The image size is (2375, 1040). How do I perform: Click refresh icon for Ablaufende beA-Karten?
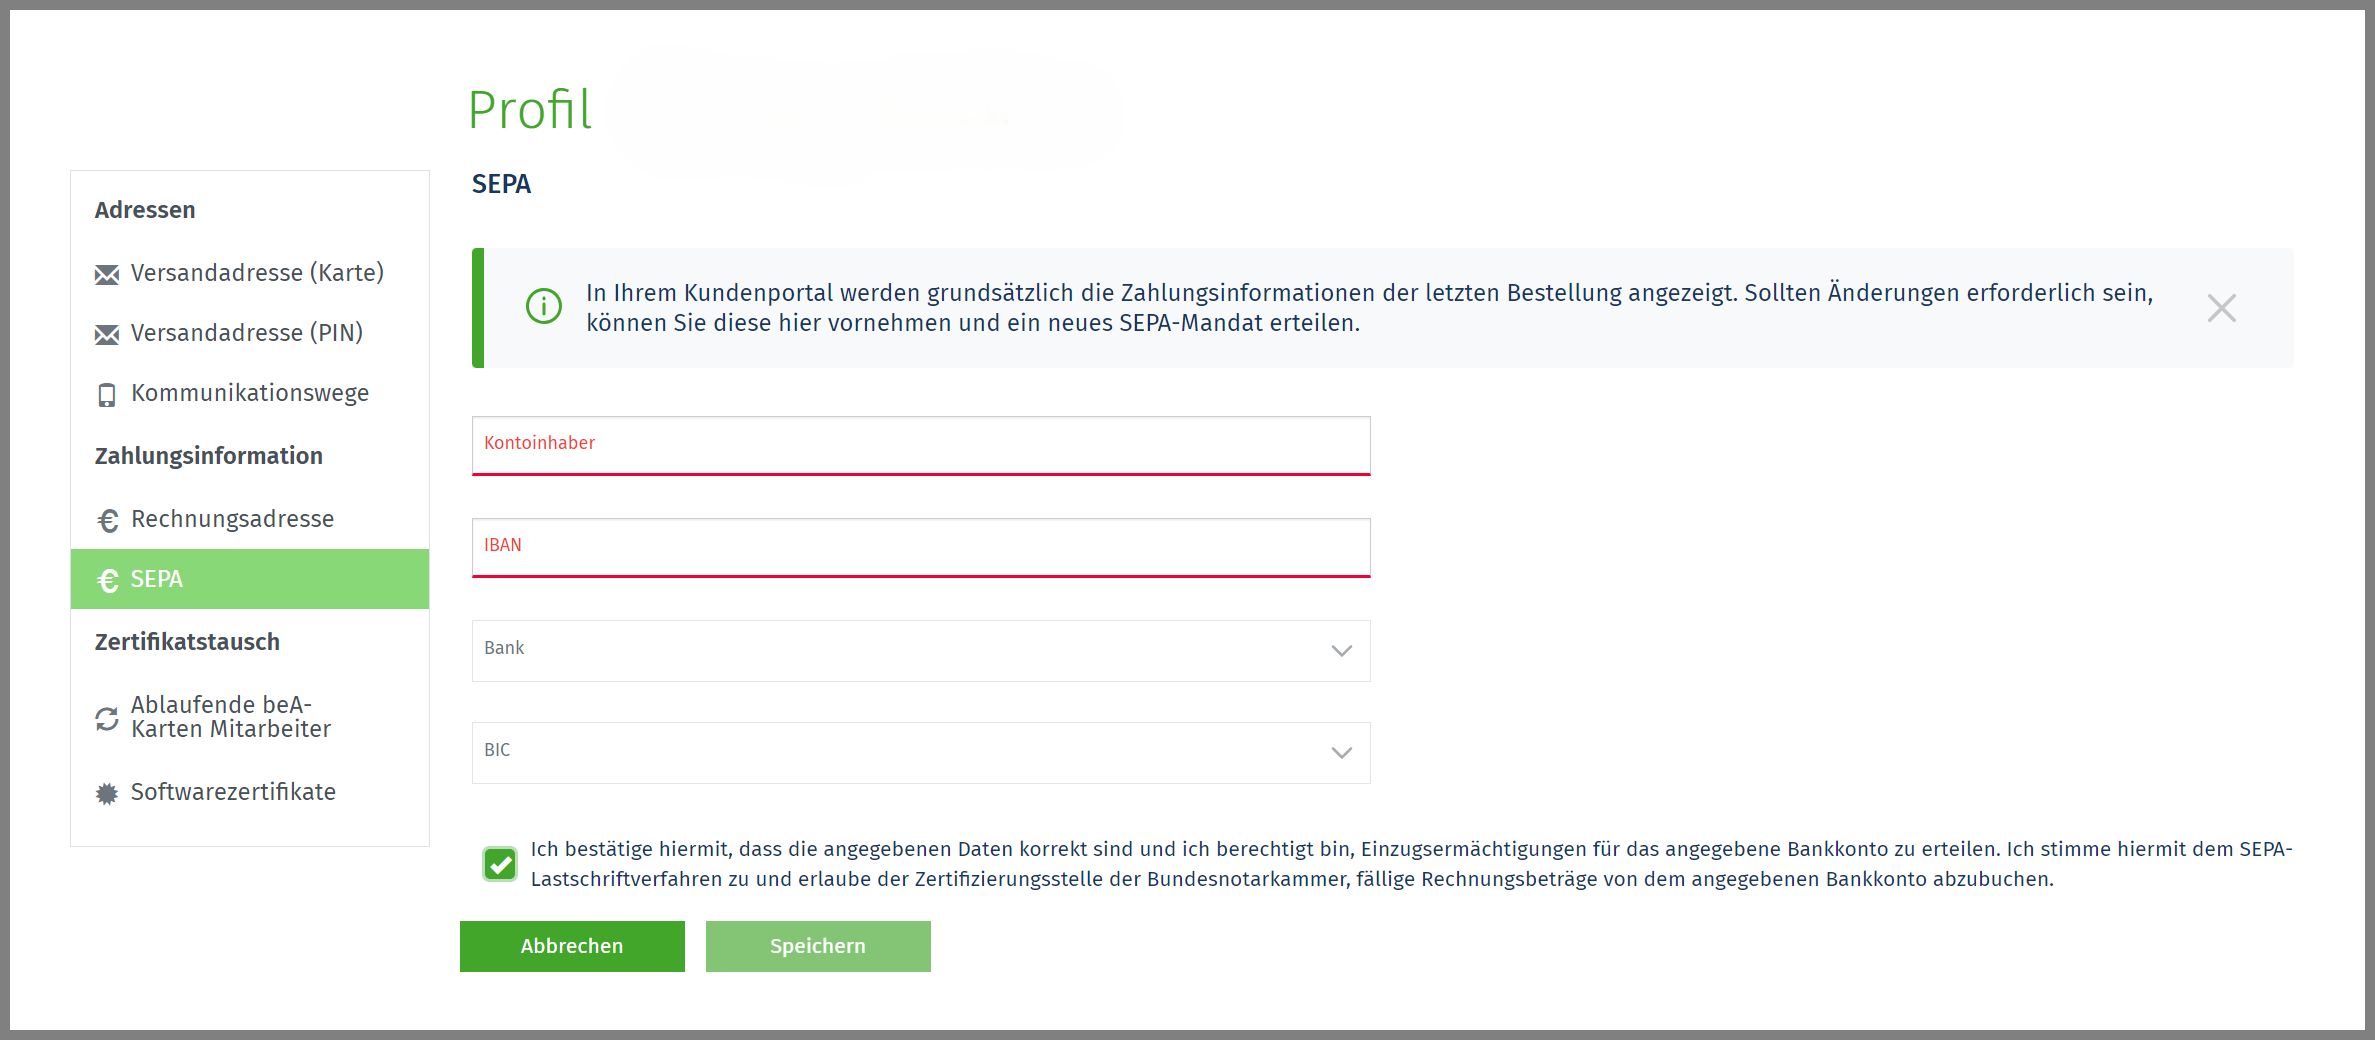point(107,719)
